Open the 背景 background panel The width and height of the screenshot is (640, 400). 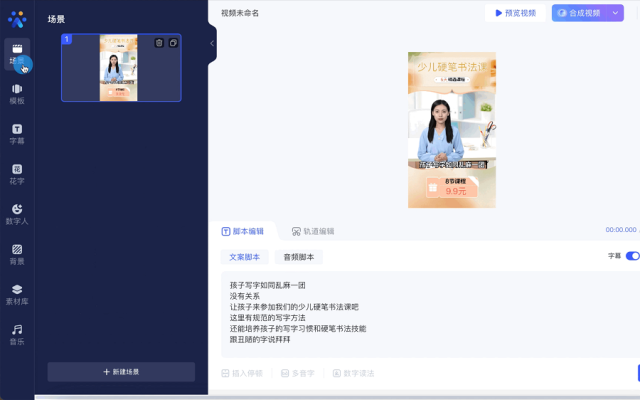pyautogui.click(x=17, y=255)
